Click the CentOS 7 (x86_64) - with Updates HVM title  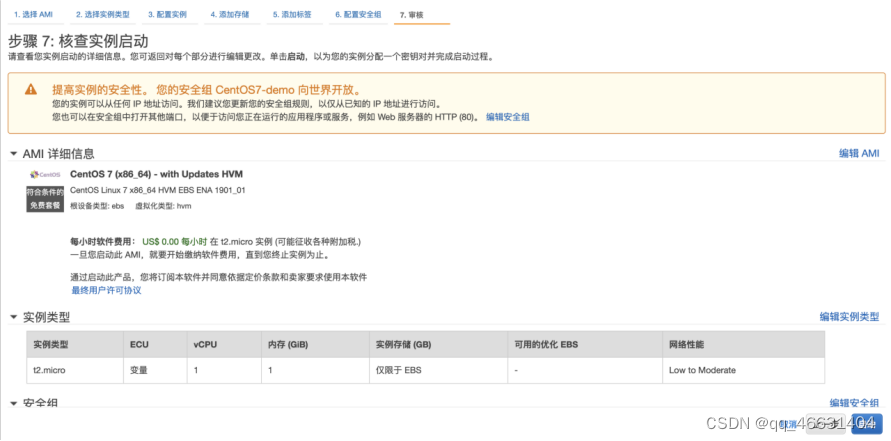156,174
